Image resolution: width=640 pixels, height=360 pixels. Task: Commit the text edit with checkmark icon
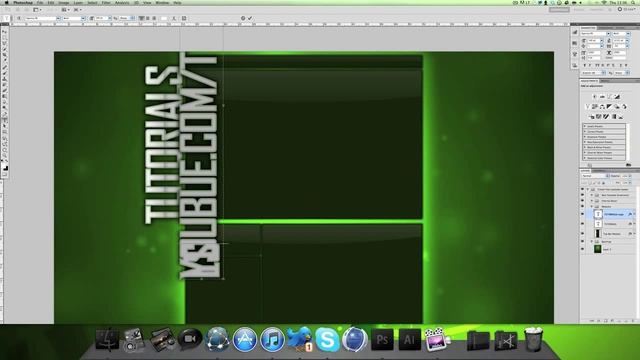pos(250,18)
